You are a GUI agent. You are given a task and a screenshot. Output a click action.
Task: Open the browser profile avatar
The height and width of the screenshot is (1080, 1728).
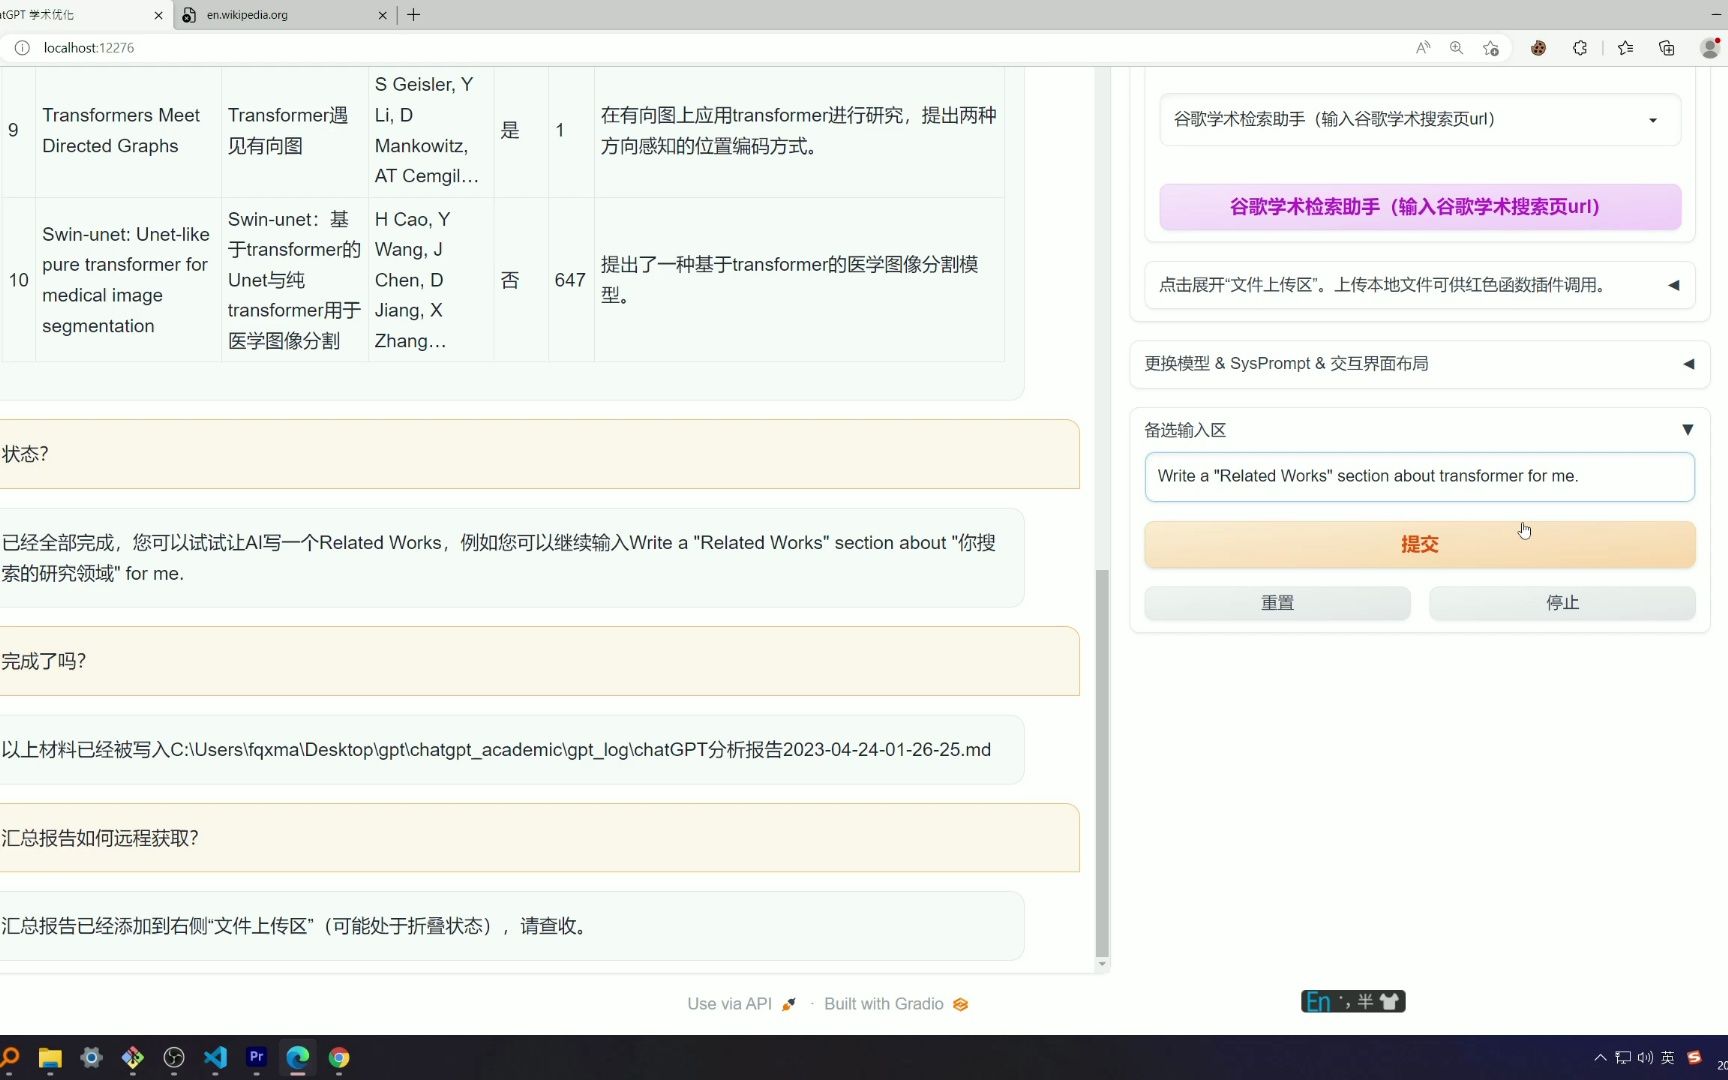1710,48
